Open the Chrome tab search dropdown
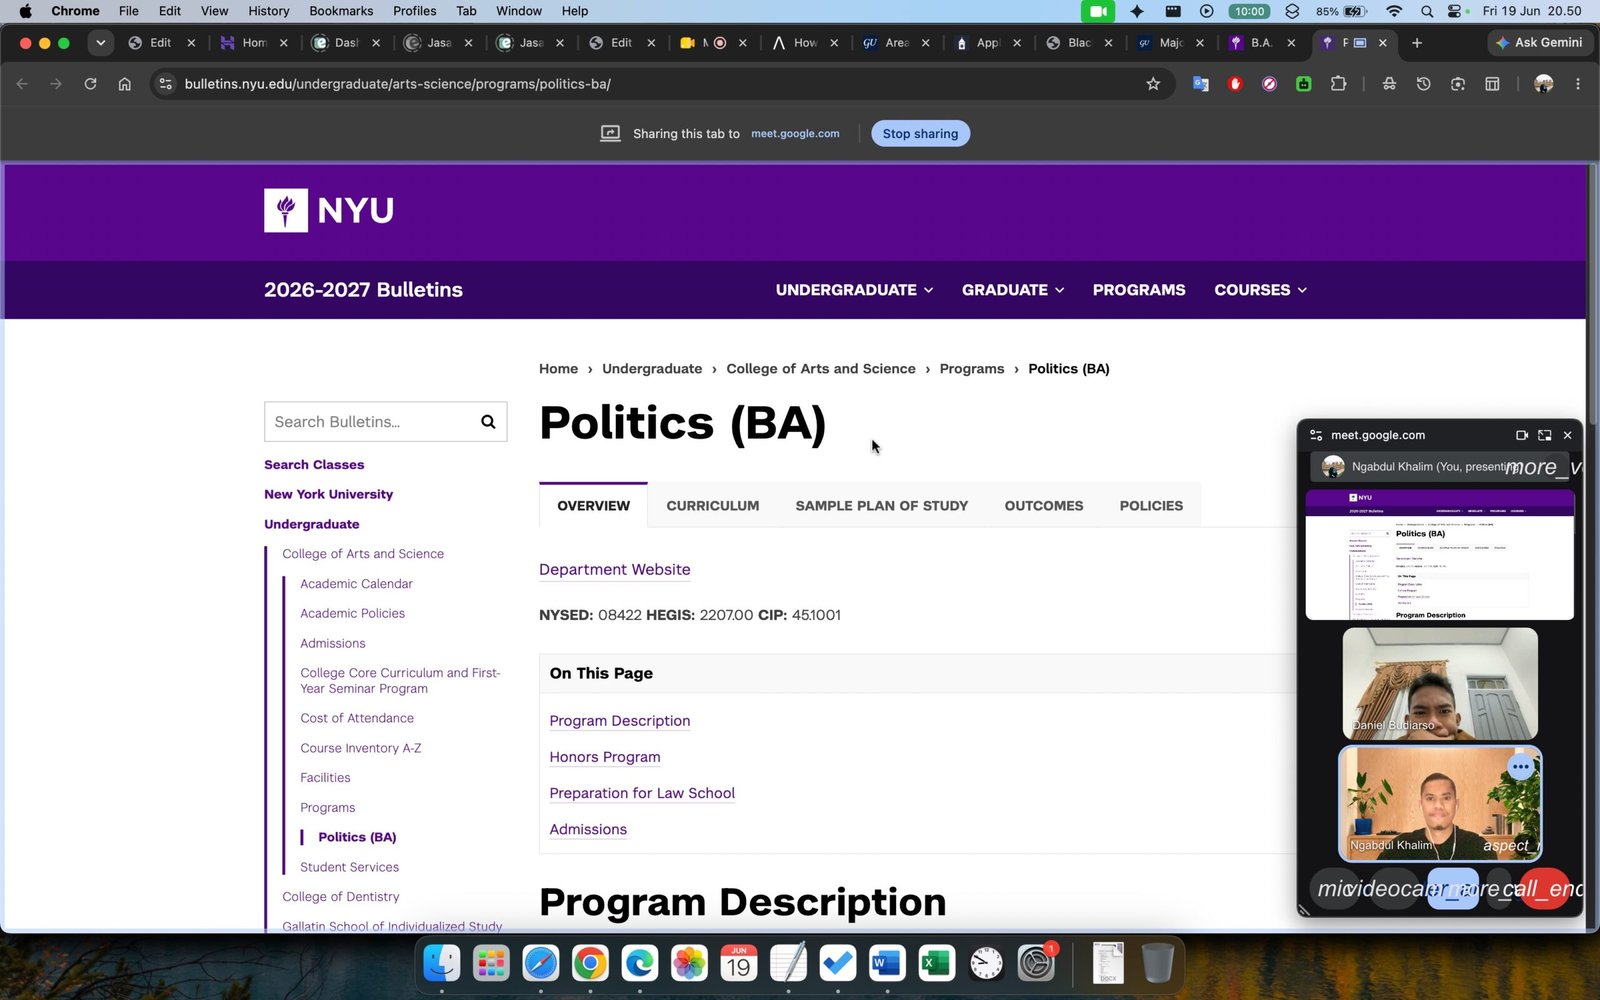Image resolution: width=1600 pixels, height=1000 pixels. click(100, 43)
